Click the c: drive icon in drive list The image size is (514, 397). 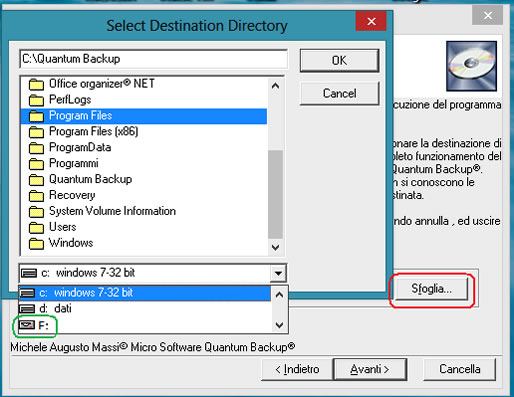[27, 293]
